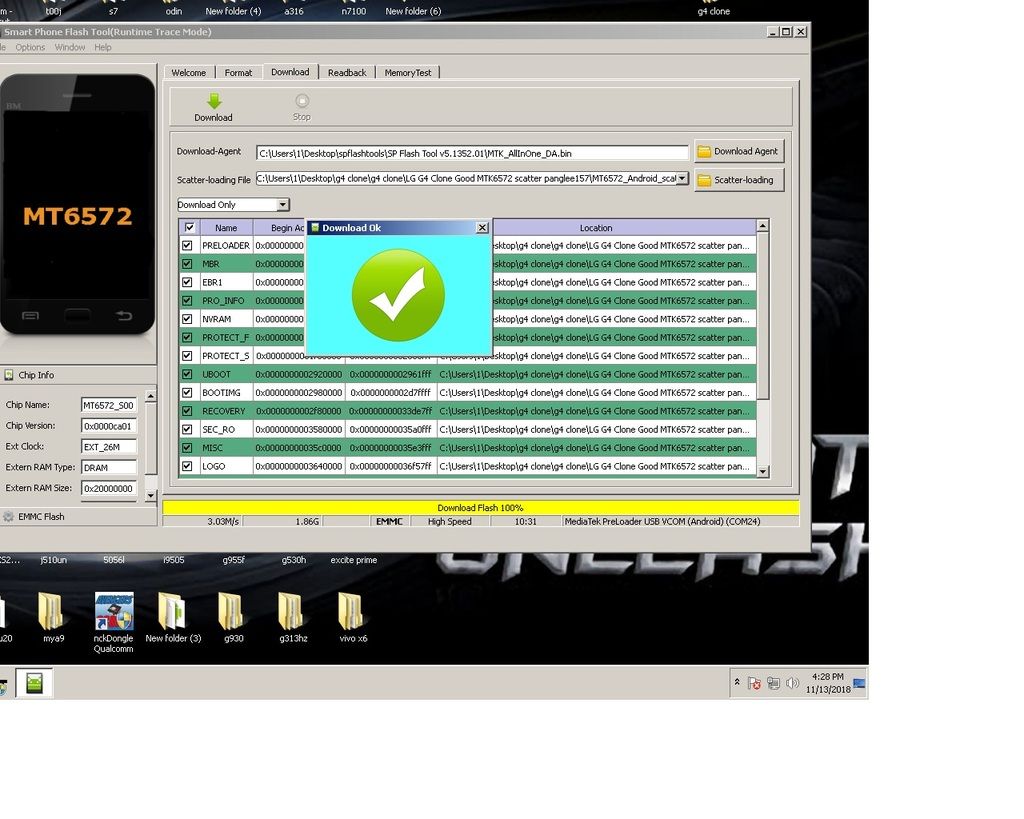Open the mya9 desktop folder
1024x819 pixels.
pyautogui.click(x=53, y=611)
